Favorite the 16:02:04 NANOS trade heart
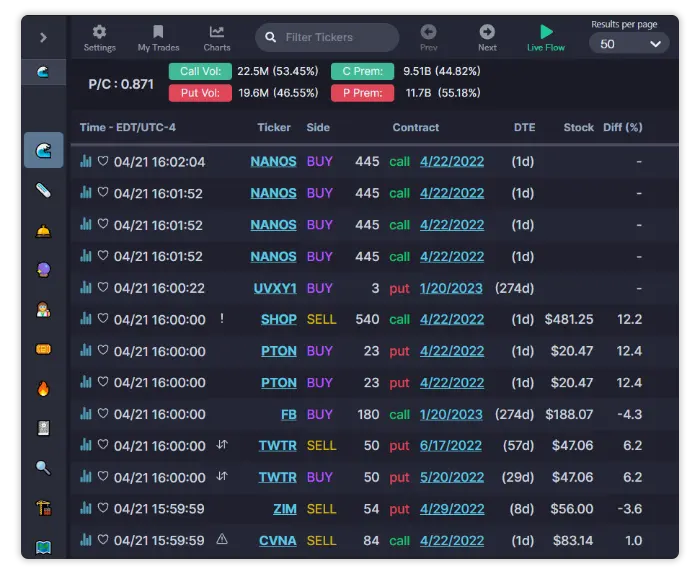700x574 pixels. pyautogui.click(x=103, y=161)
